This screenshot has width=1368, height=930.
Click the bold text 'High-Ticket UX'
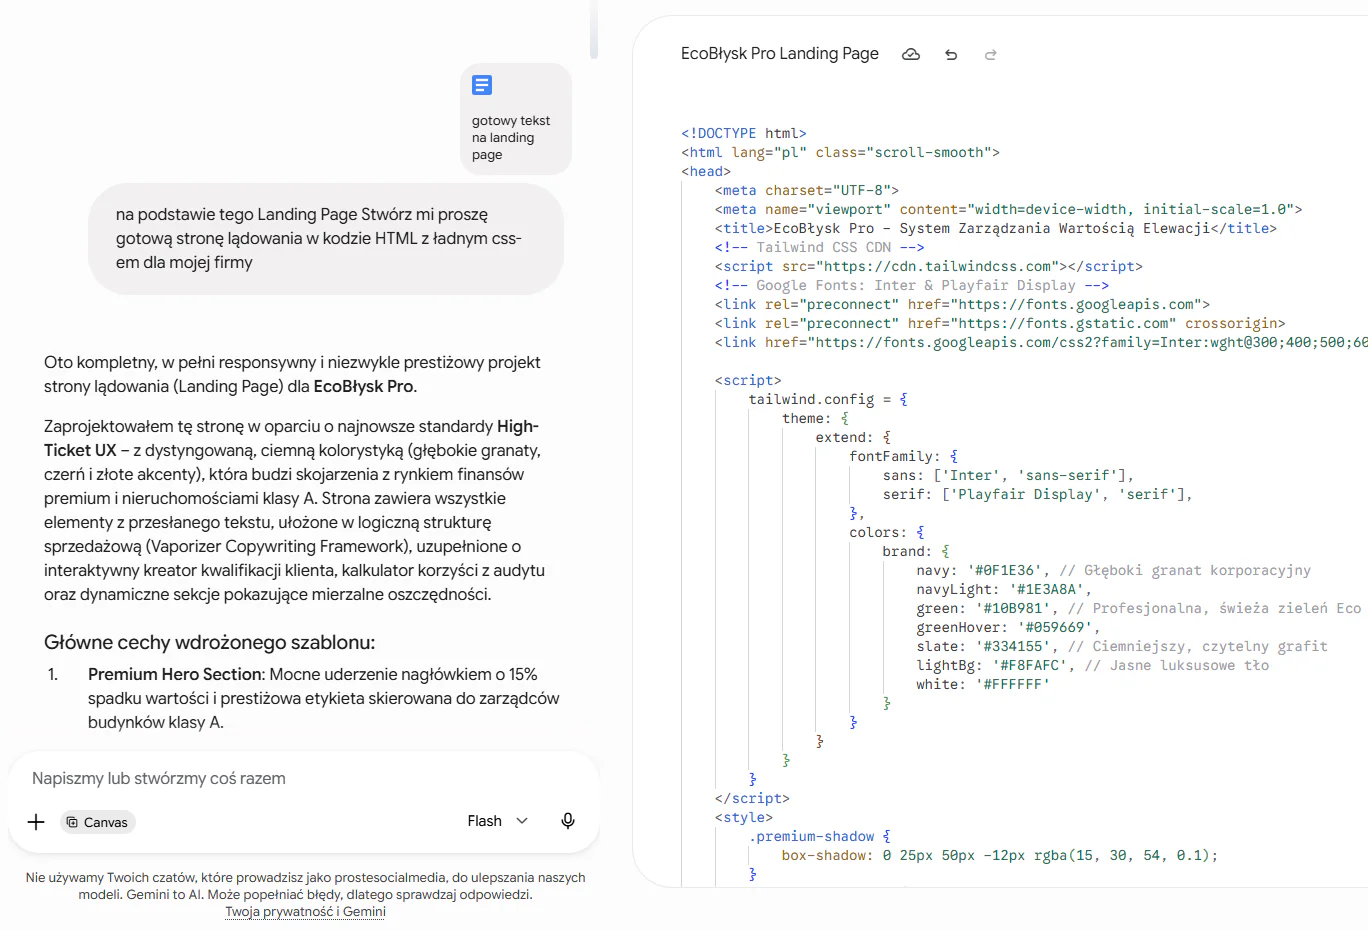[291, 438]
